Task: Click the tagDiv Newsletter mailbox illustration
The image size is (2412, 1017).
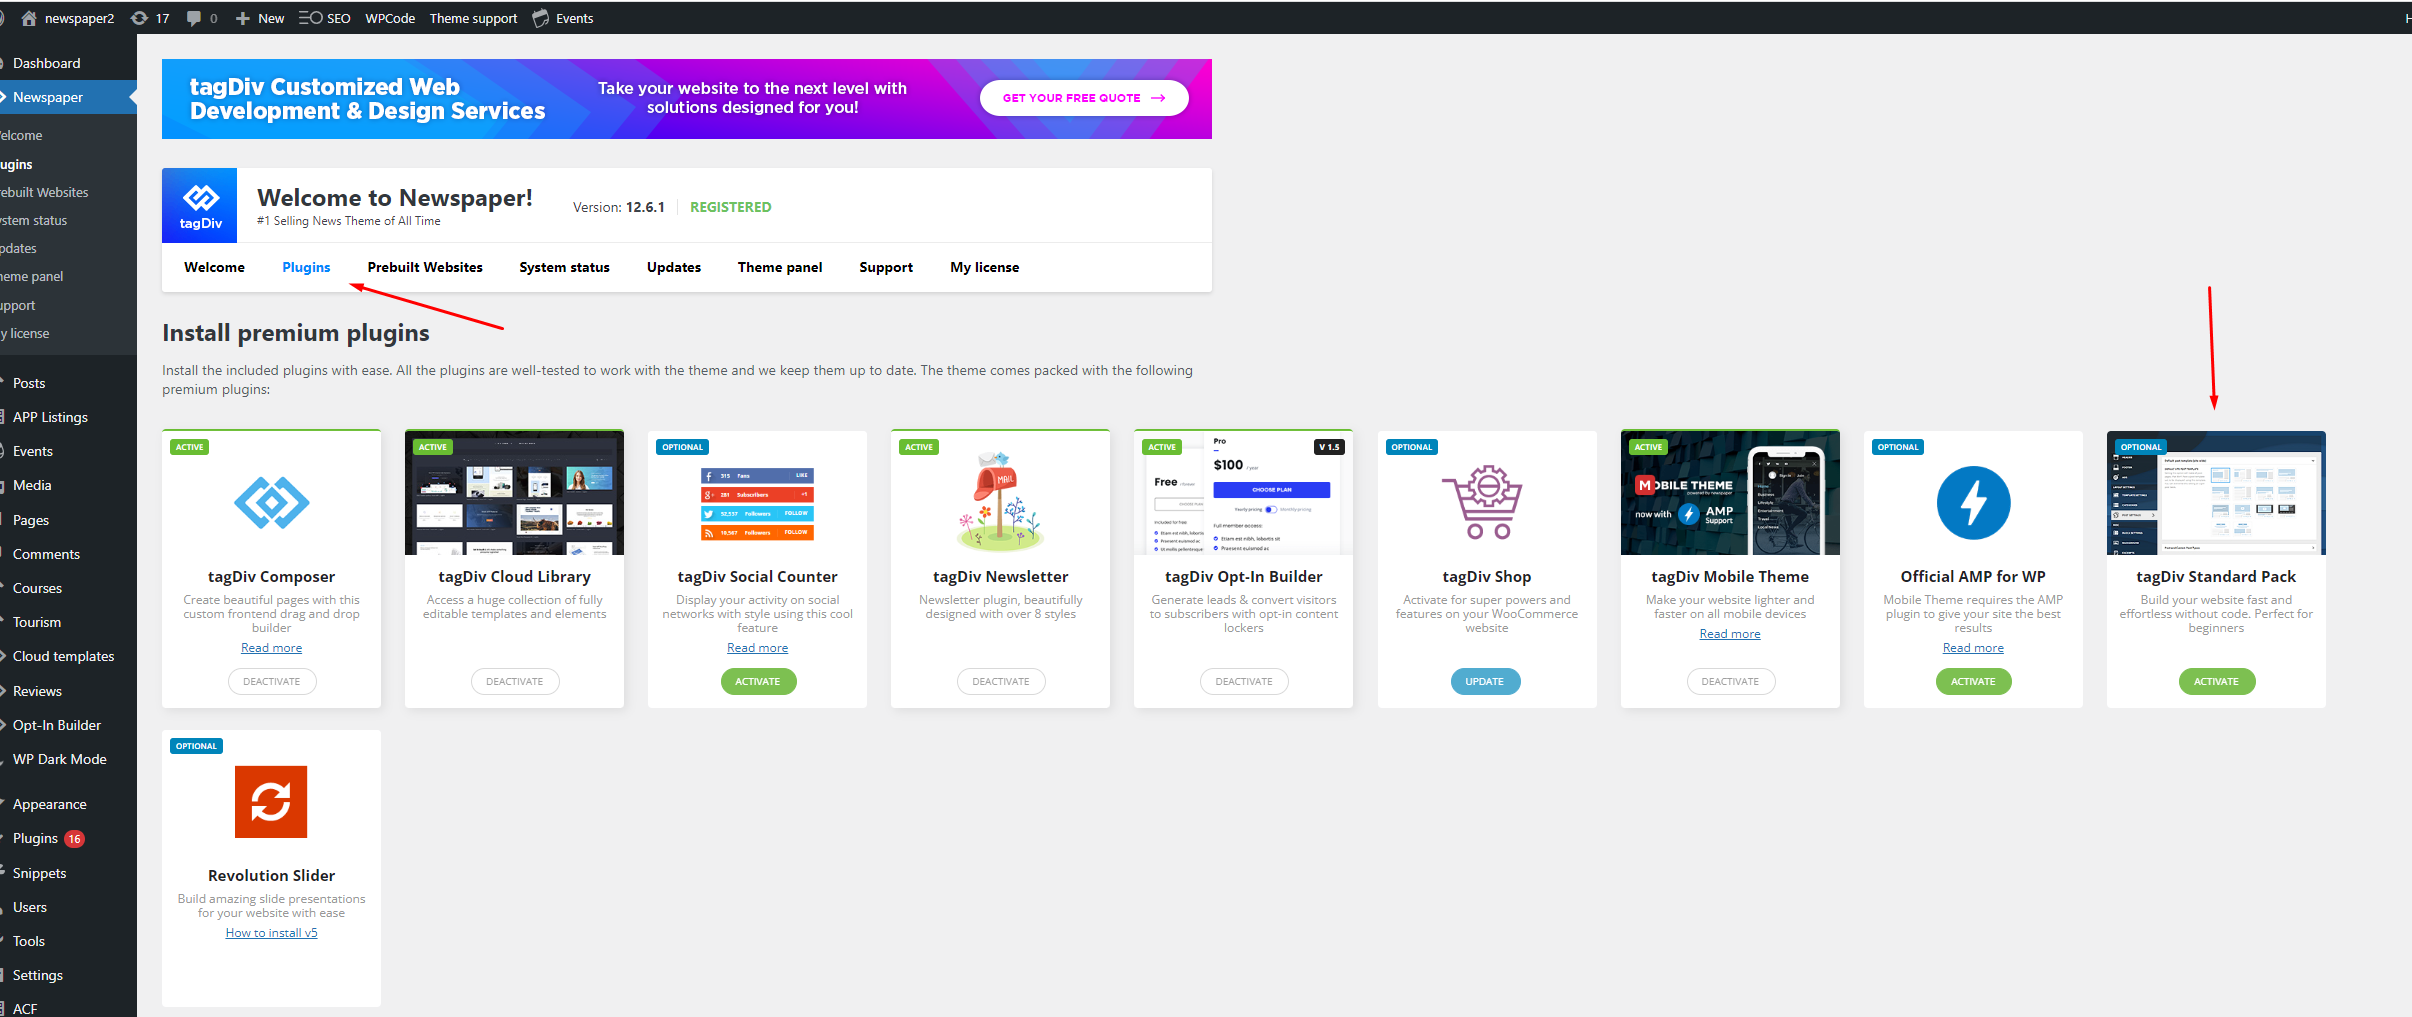Action: [1000, 500]
